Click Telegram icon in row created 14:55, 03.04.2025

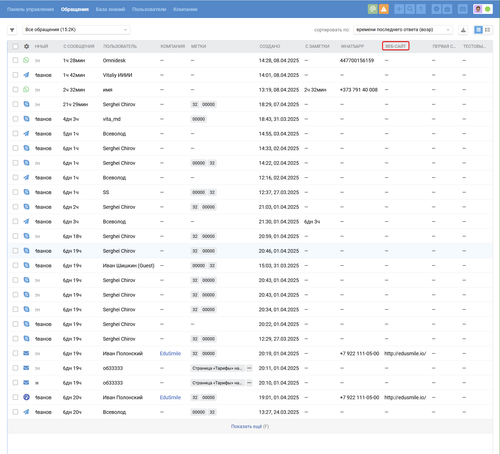(26, 134)
